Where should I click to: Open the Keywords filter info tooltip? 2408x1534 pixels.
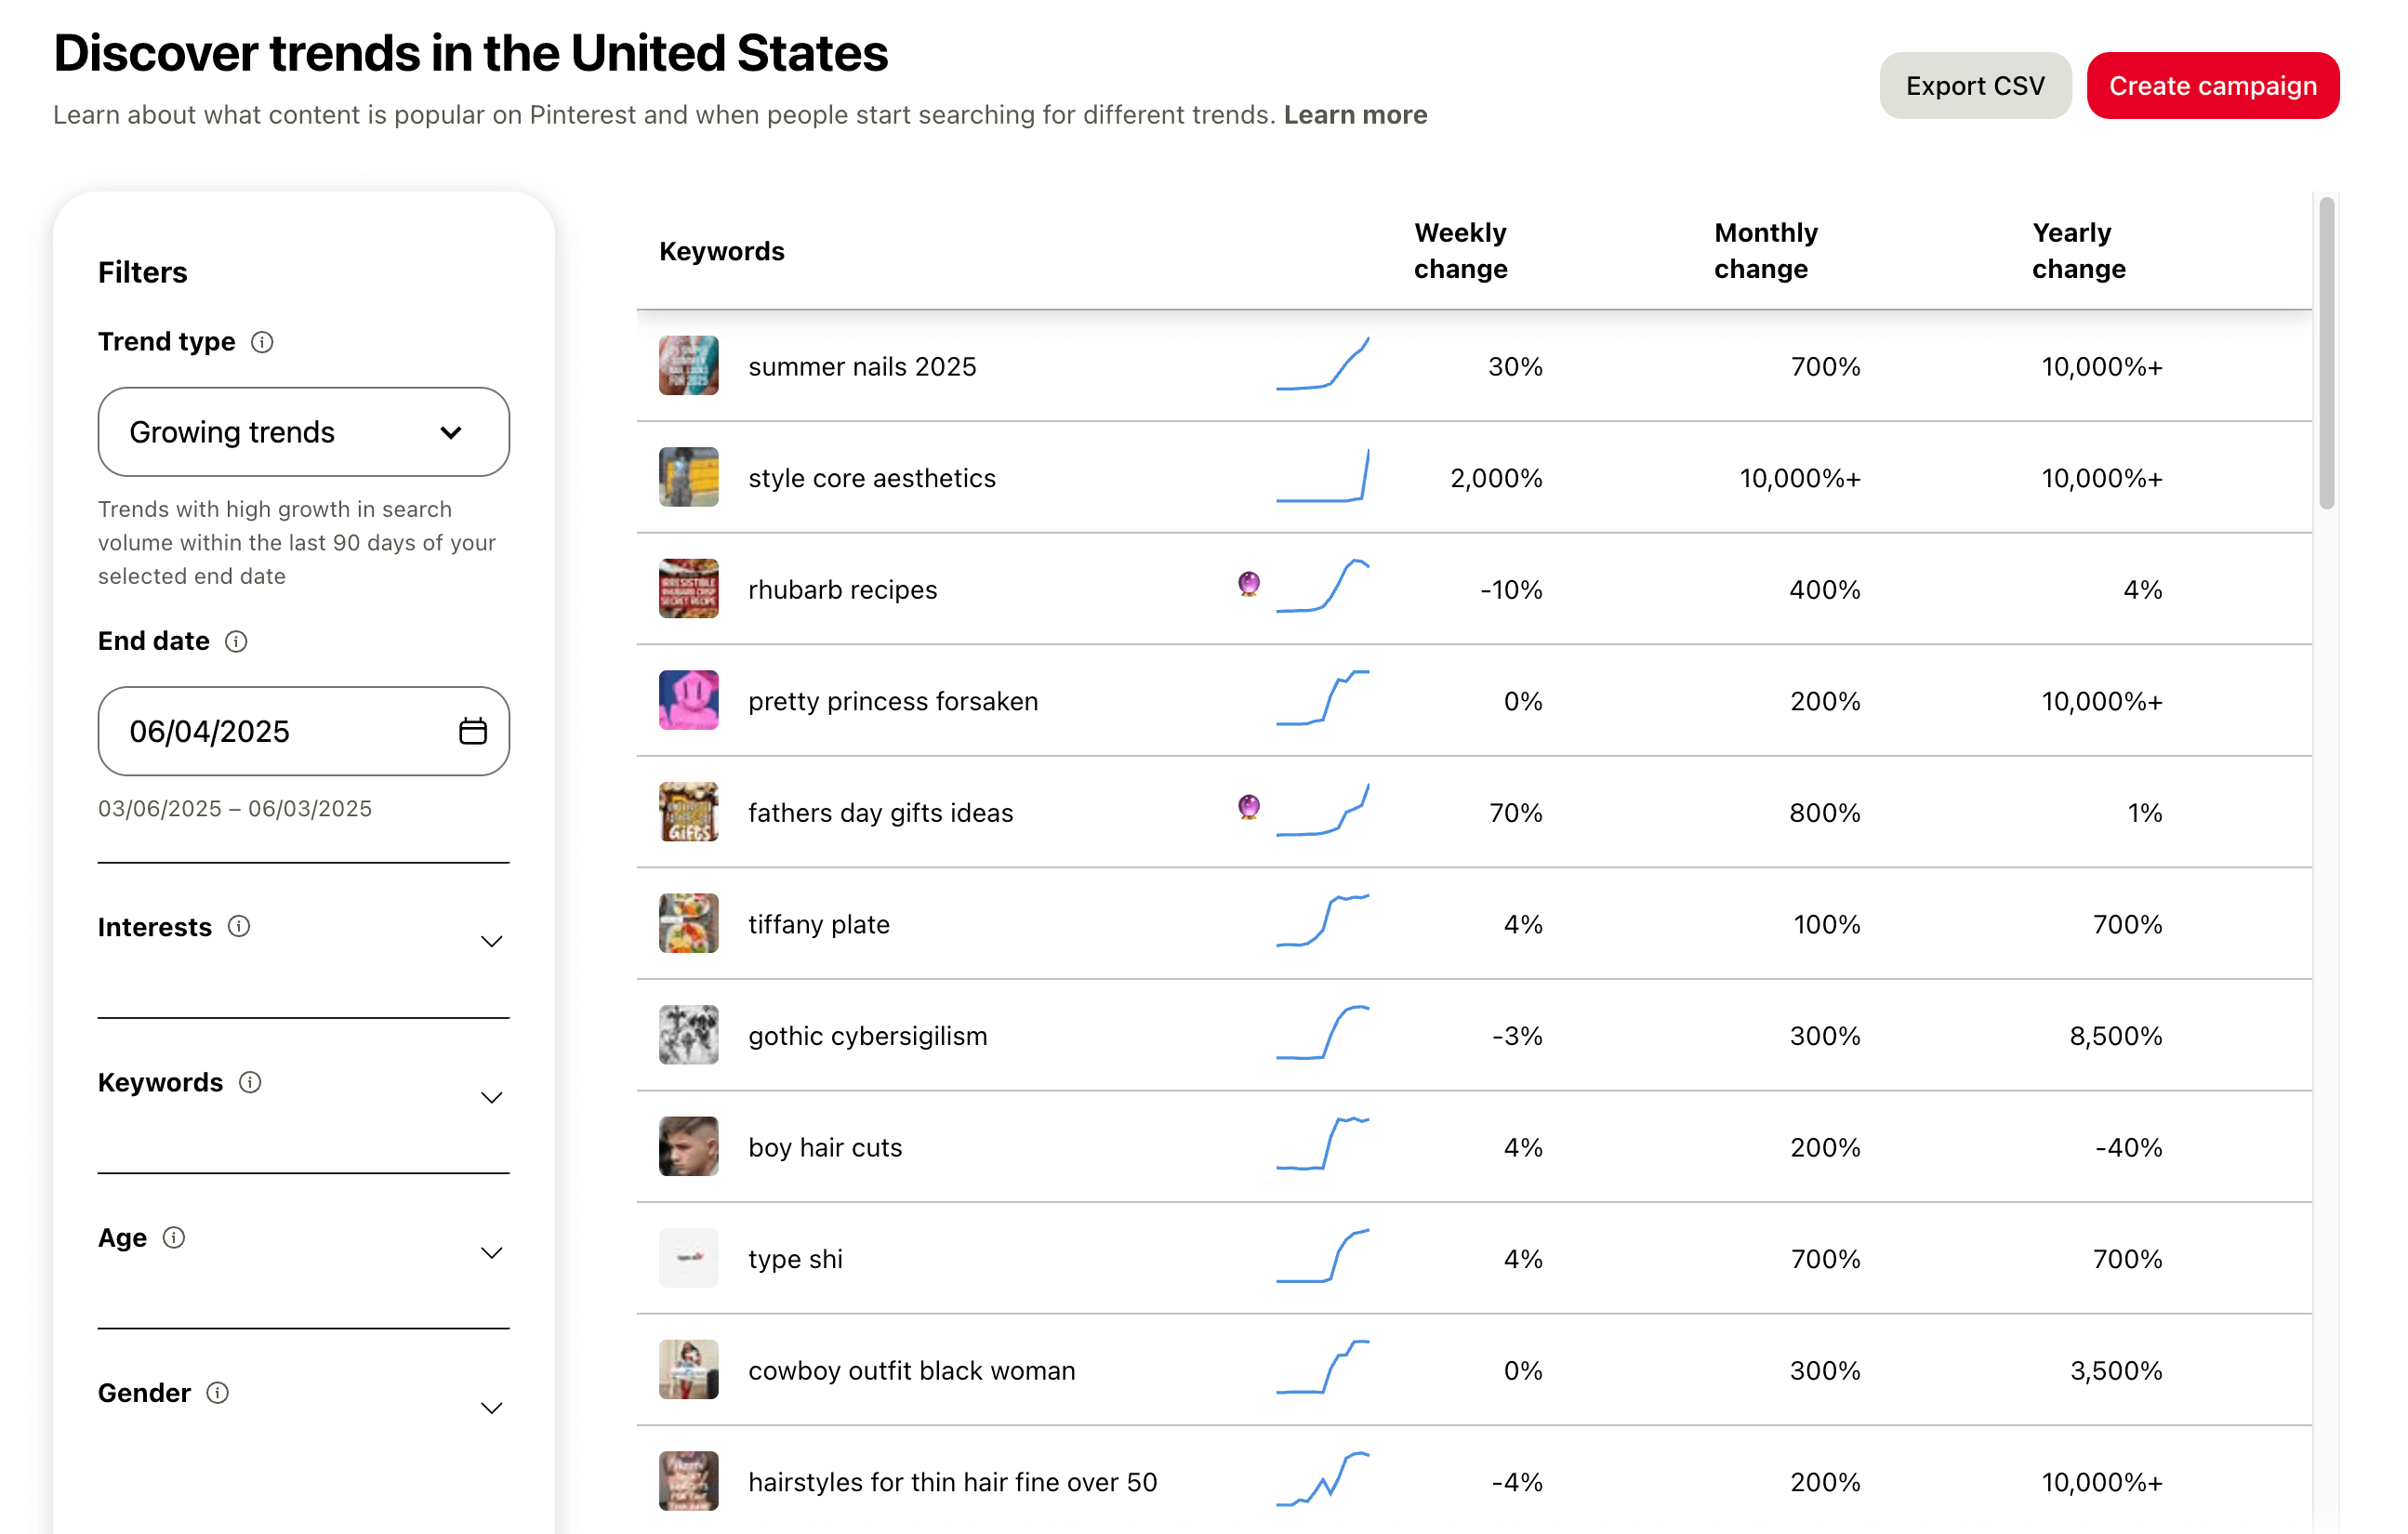251,1081
